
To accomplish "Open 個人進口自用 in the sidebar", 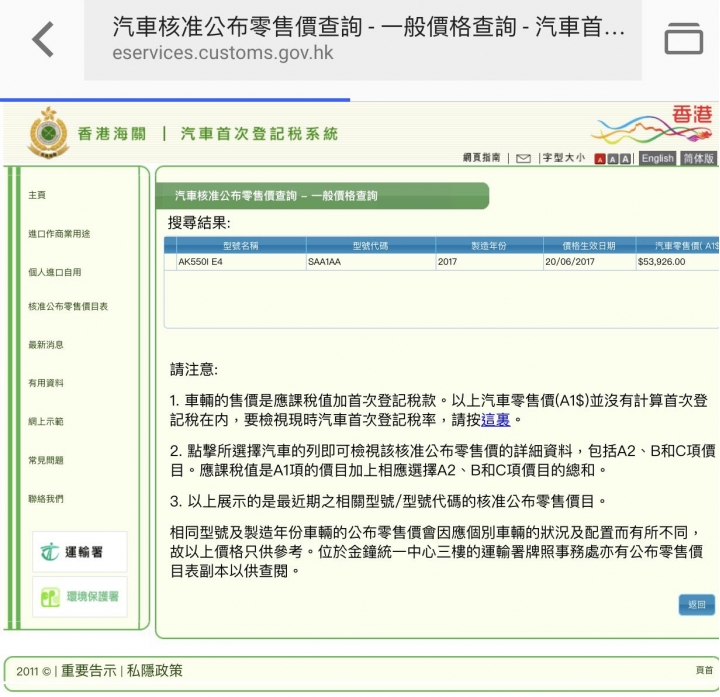I will [x=55, y=272].
